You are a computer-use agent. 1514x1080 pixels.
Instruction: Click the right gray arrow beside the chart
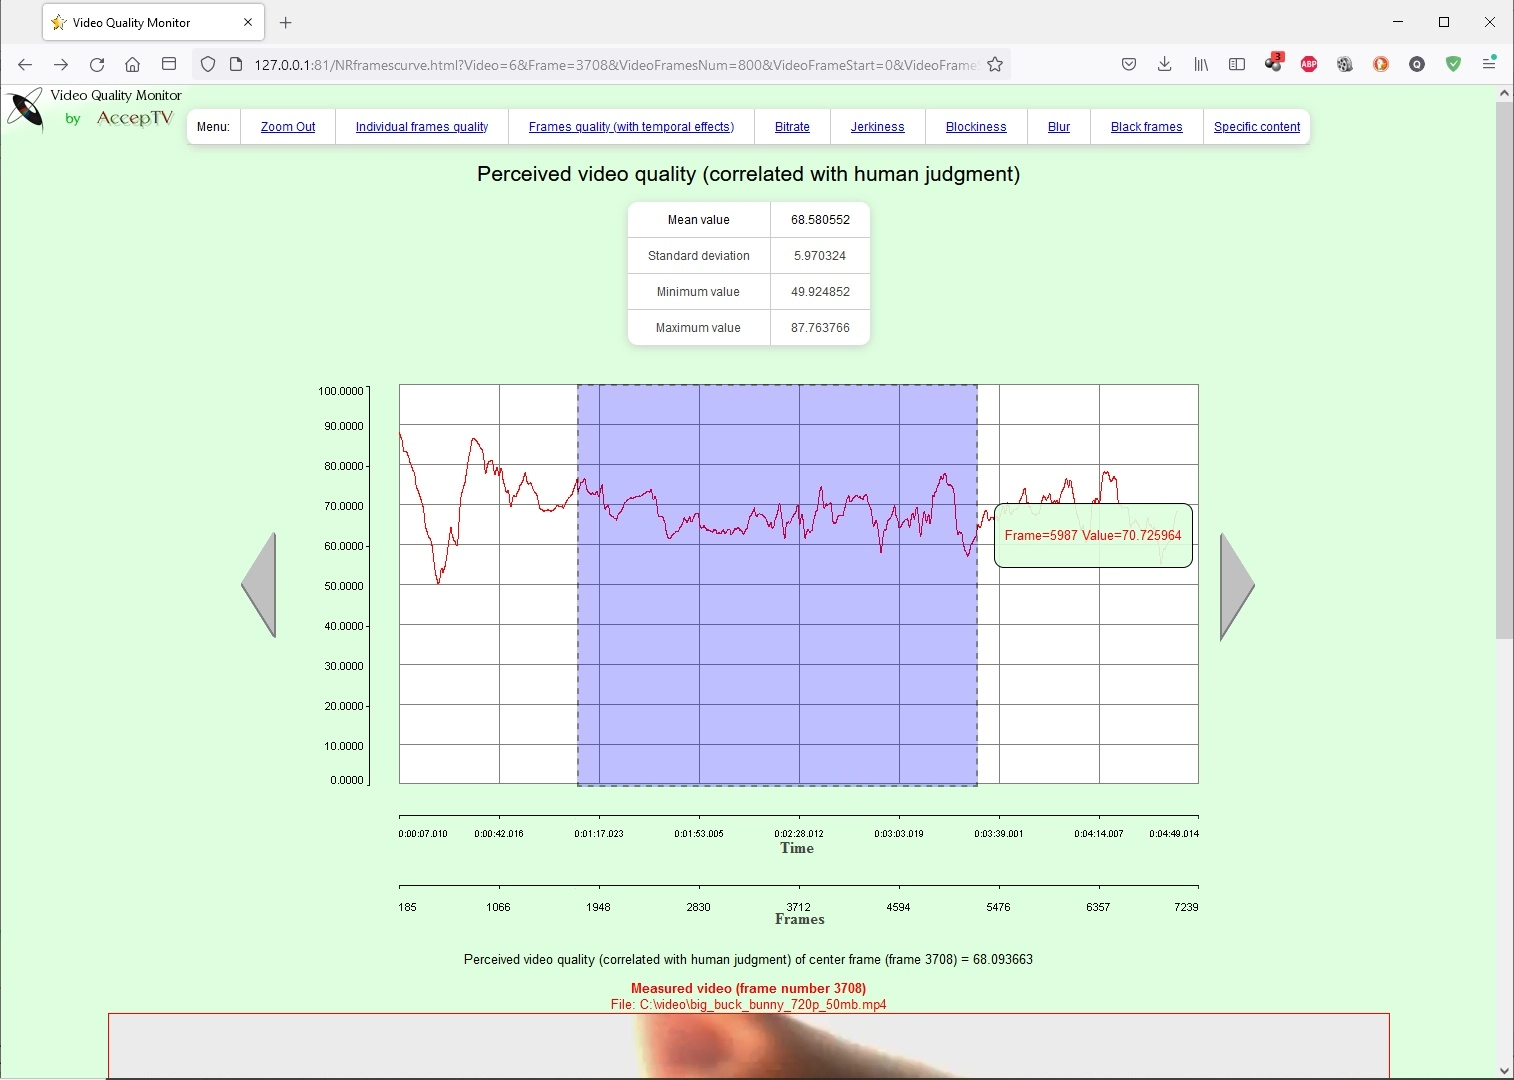[1237, 586]
